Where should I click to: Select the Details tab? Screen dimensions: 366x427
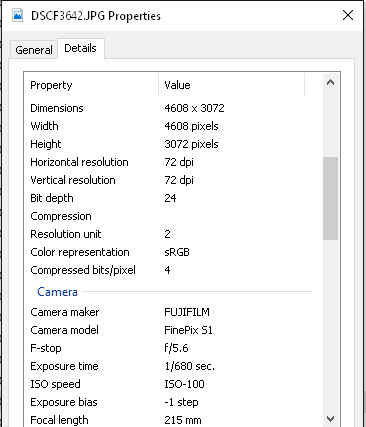click(81, 48)
